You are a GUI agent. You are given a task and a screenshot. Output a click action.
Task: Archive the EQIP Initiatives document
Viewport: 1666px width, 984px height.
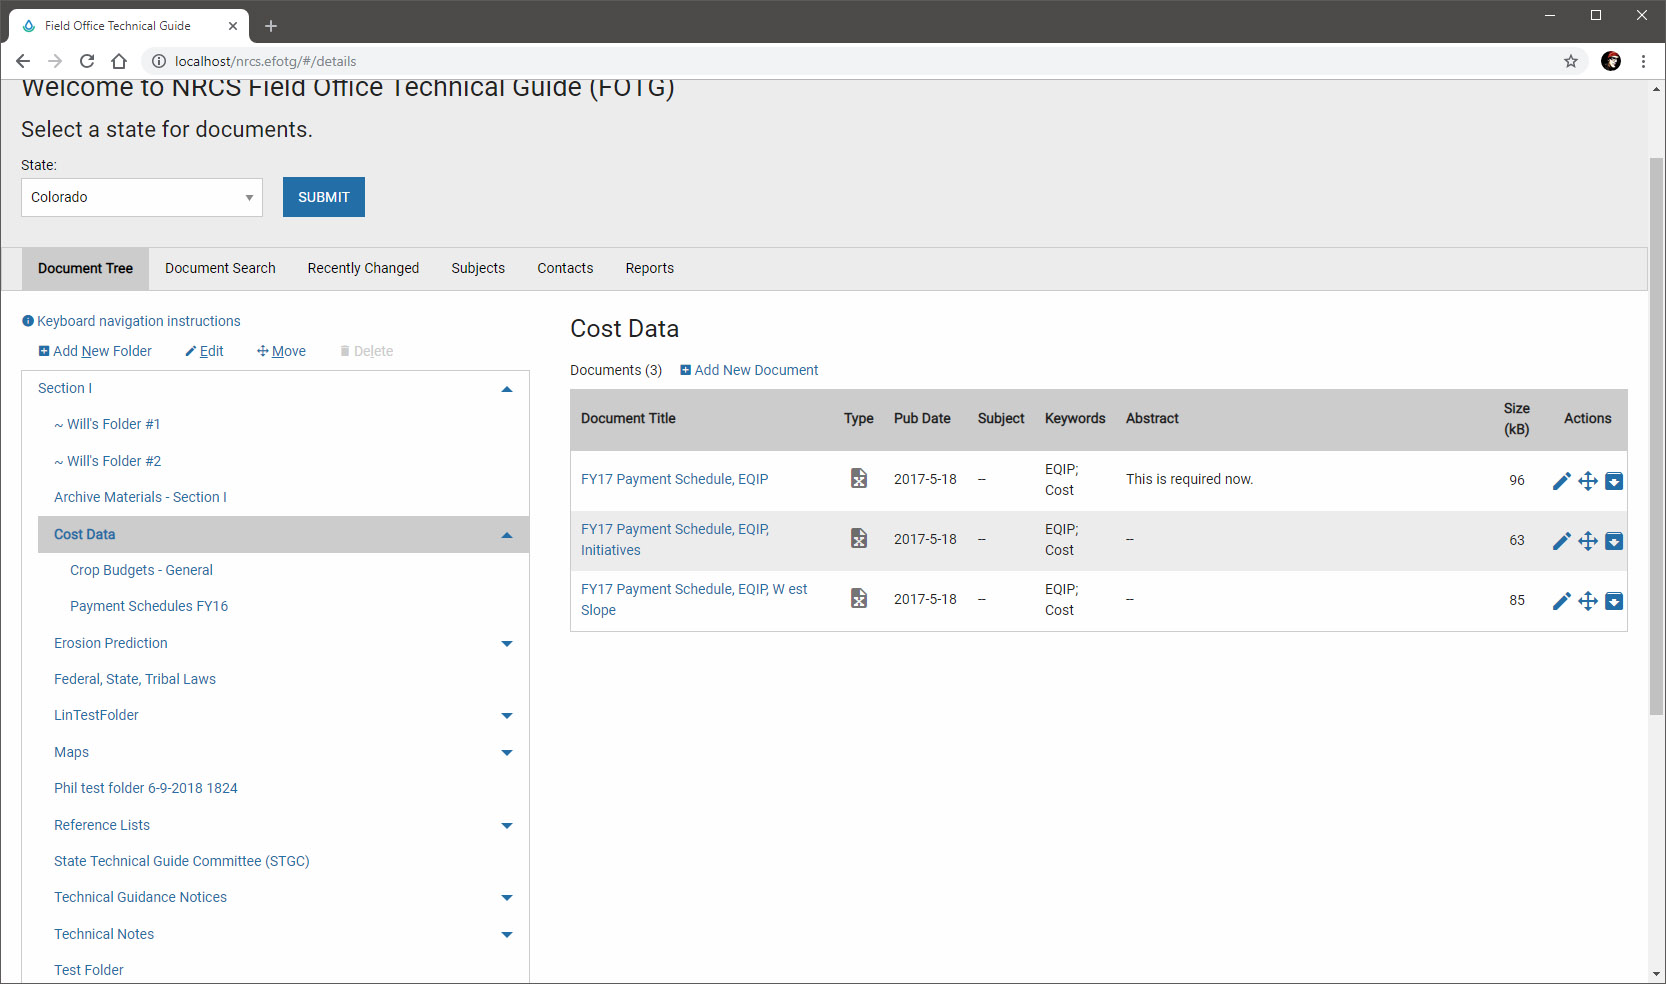click(x=1614, y=541)
